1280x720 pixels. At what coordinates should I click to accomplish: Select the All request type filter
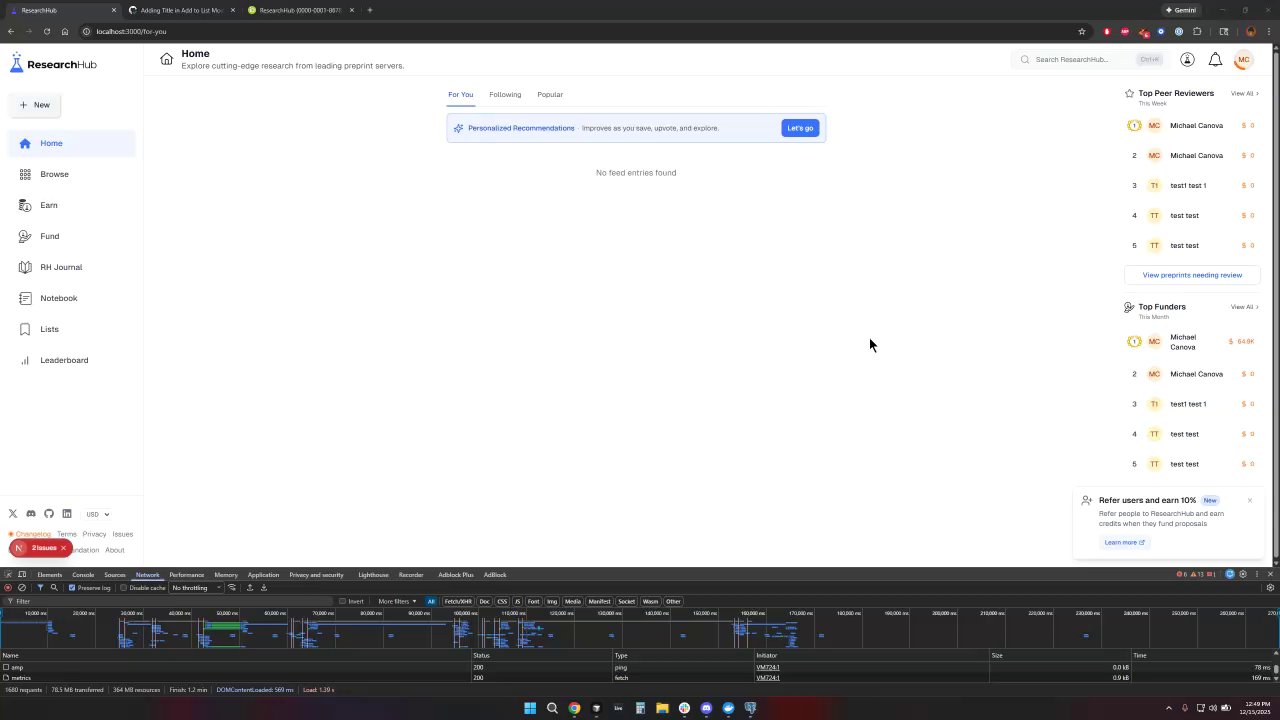click(431, 602)
